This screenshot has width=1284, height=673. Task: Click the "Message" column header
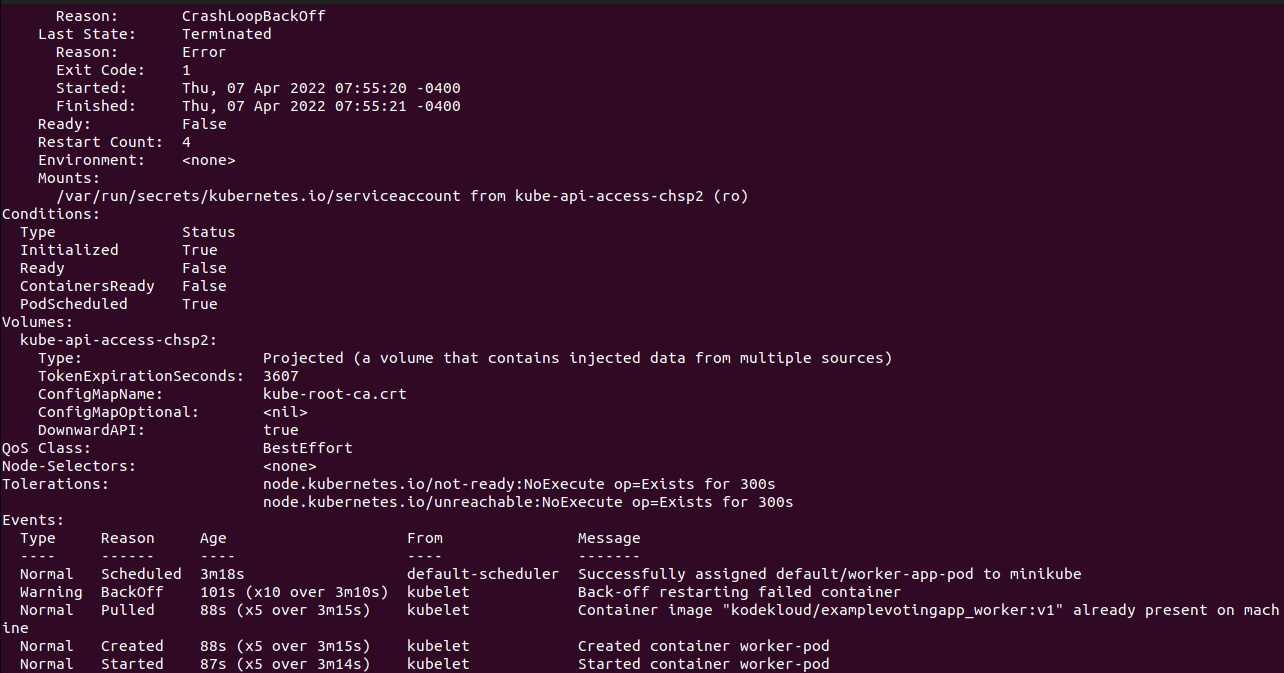[609, 538]
